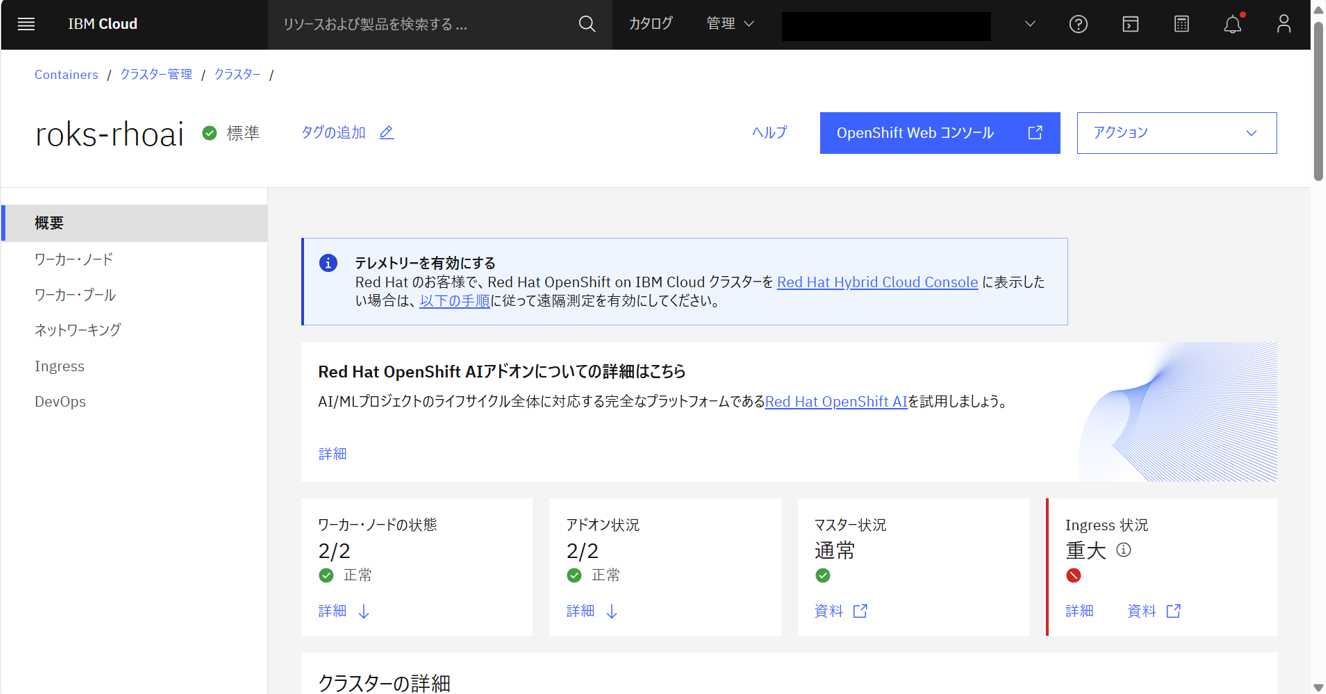The height and width of the screenshot is (694, 1326).
Task: Click 詳細 in Ingress 状況 card
Action: 1079,611
